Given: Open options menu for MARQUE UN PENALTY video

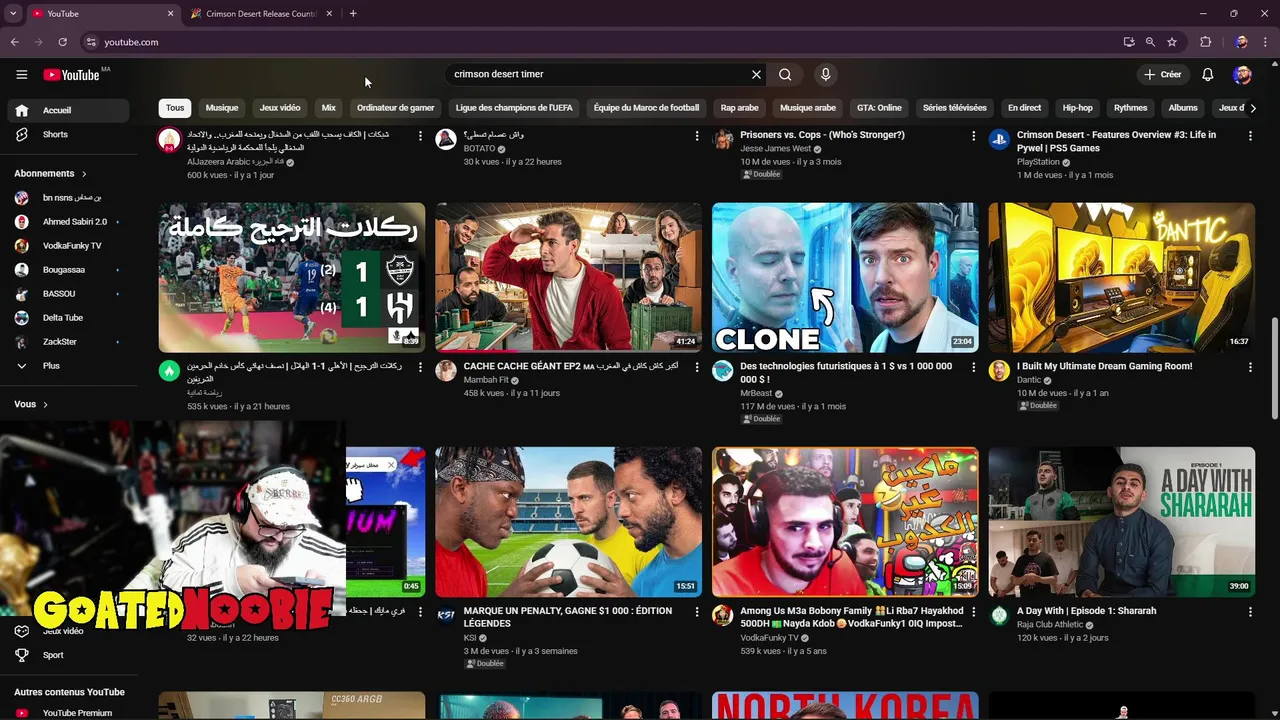Looking at the screenshot, I should click(696, 612).
